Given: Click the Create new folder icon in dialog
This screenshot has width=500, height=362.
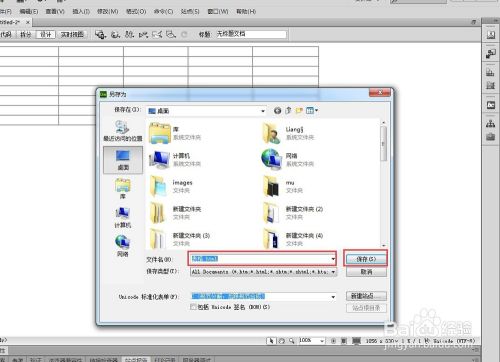Looking at the screenshot, I should tap(299, 111).
